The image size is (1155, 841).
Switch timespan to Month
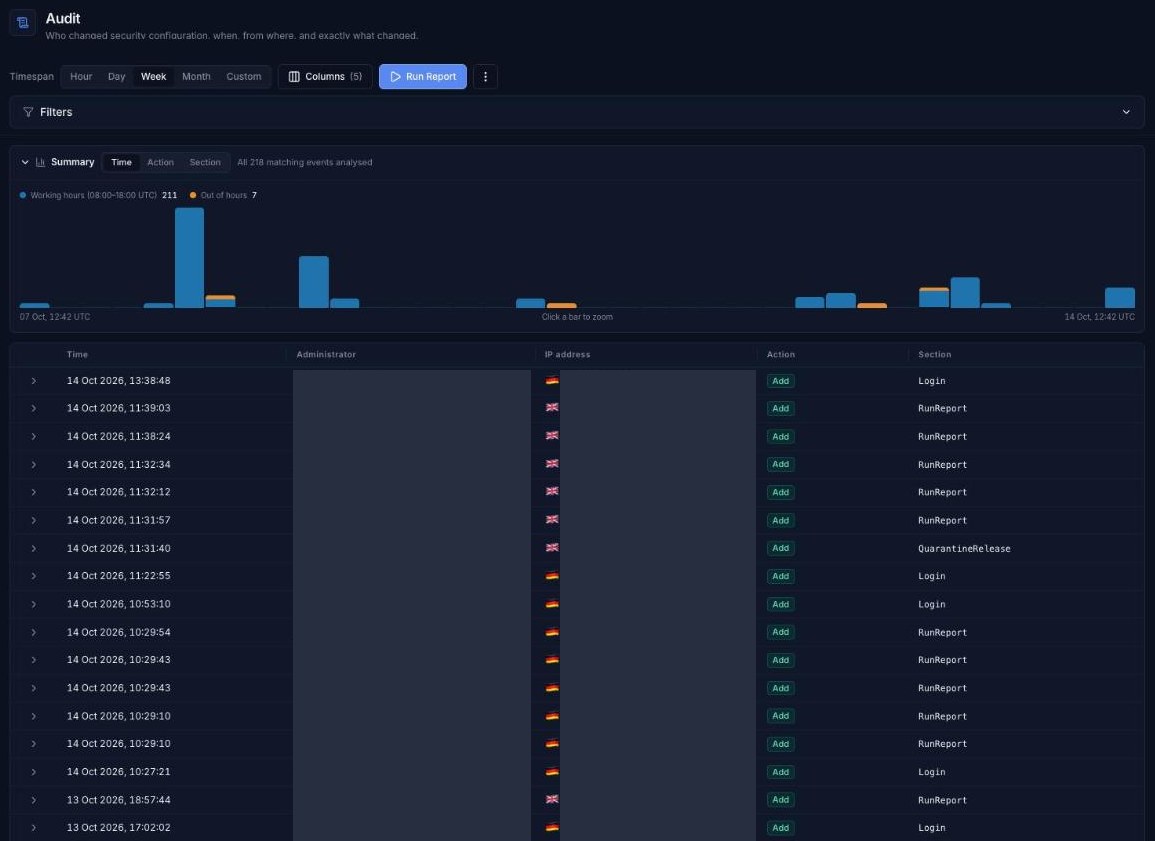pos(196,77)
